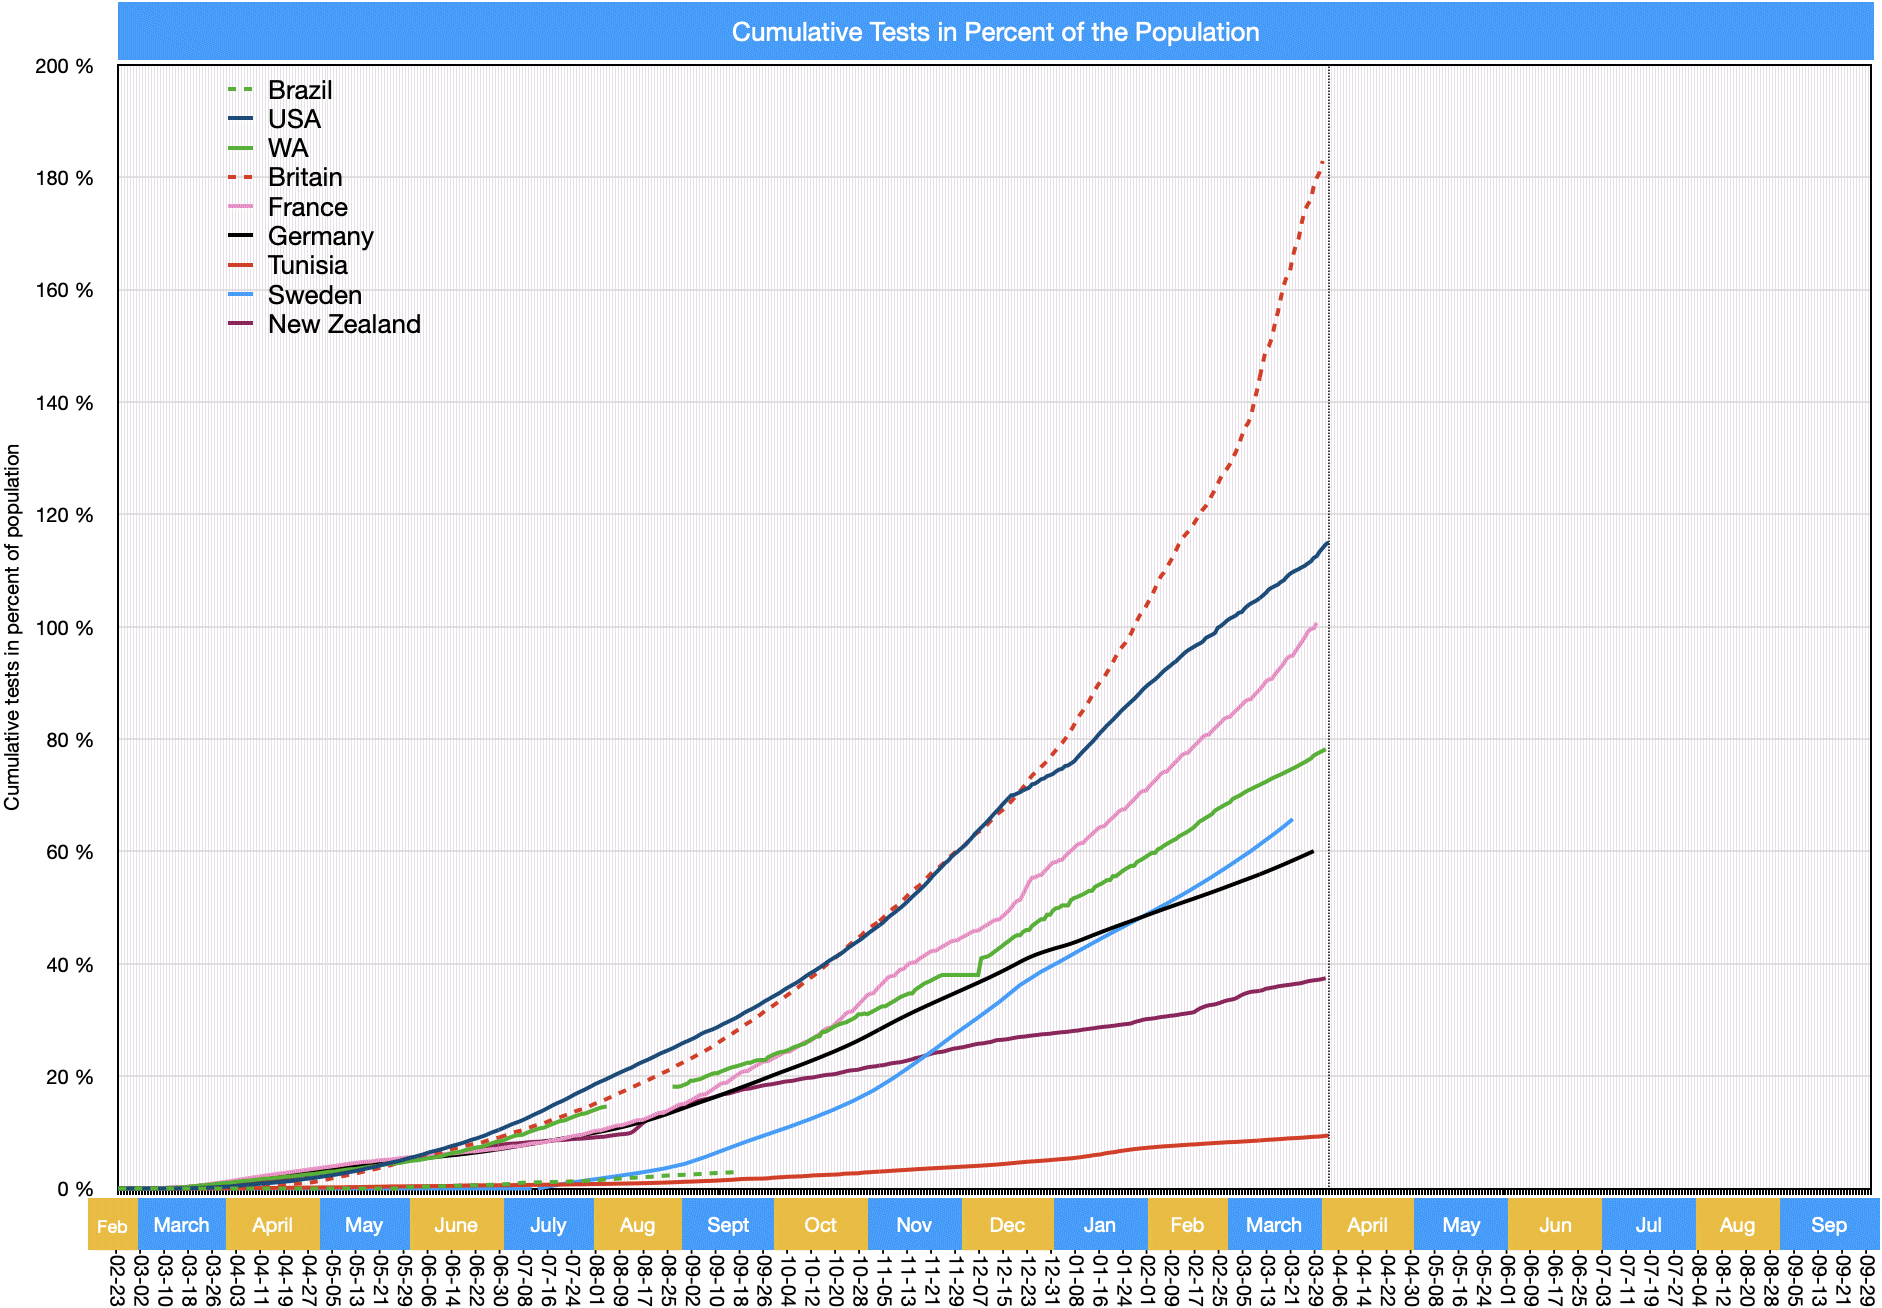Click the Tunisia legend entry
Image resolution: width=1882 pixels, height=1308 pixels.
click(307, 265)
